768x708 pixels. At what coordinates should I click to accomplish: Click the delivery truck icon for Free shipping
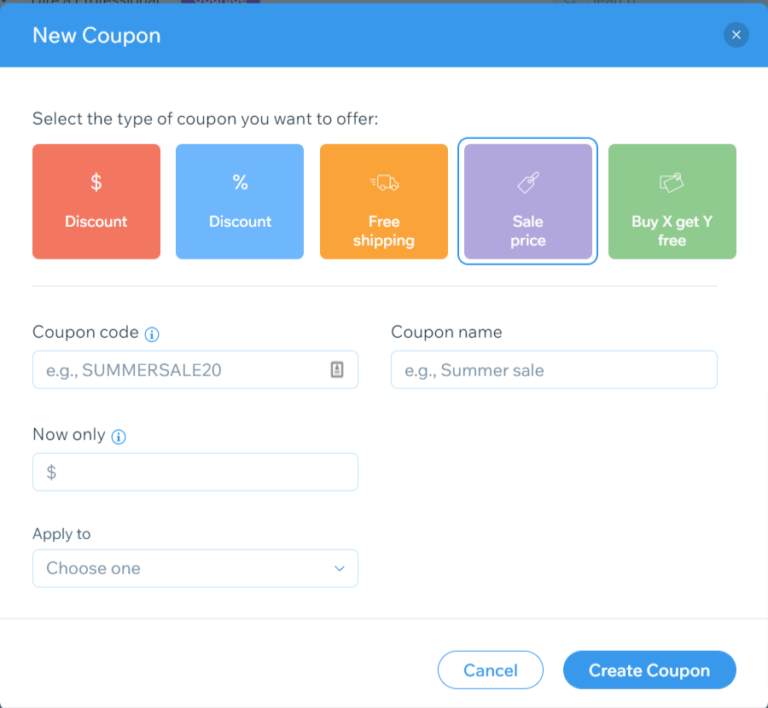click(384, 182)
